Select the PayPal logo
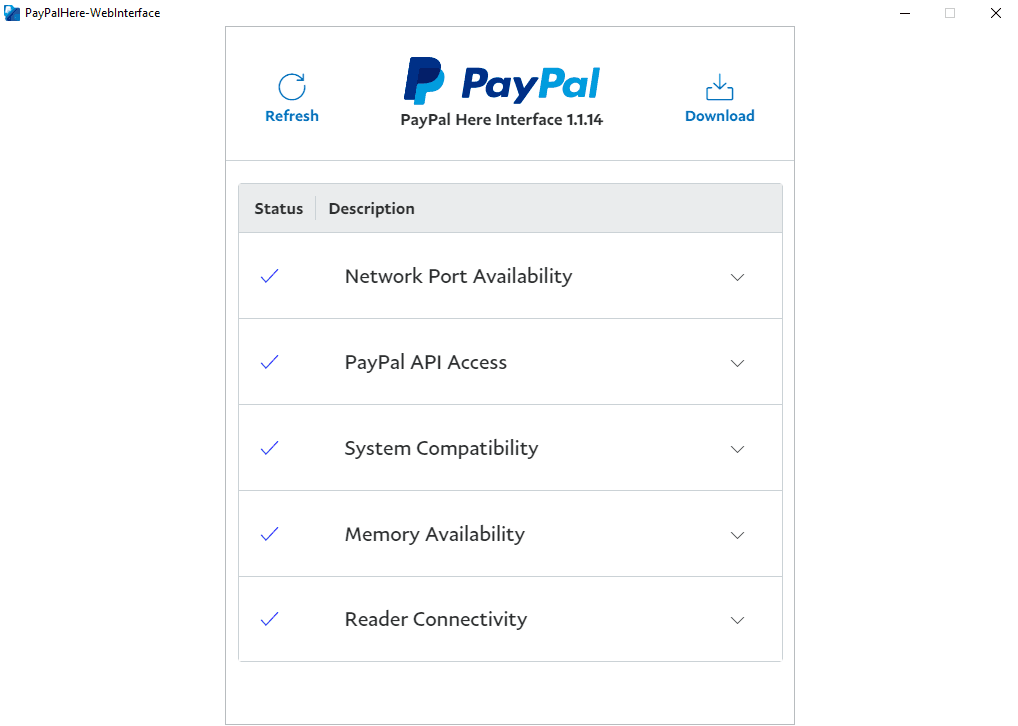This screenshot has width=1018, height=726. 501,80
